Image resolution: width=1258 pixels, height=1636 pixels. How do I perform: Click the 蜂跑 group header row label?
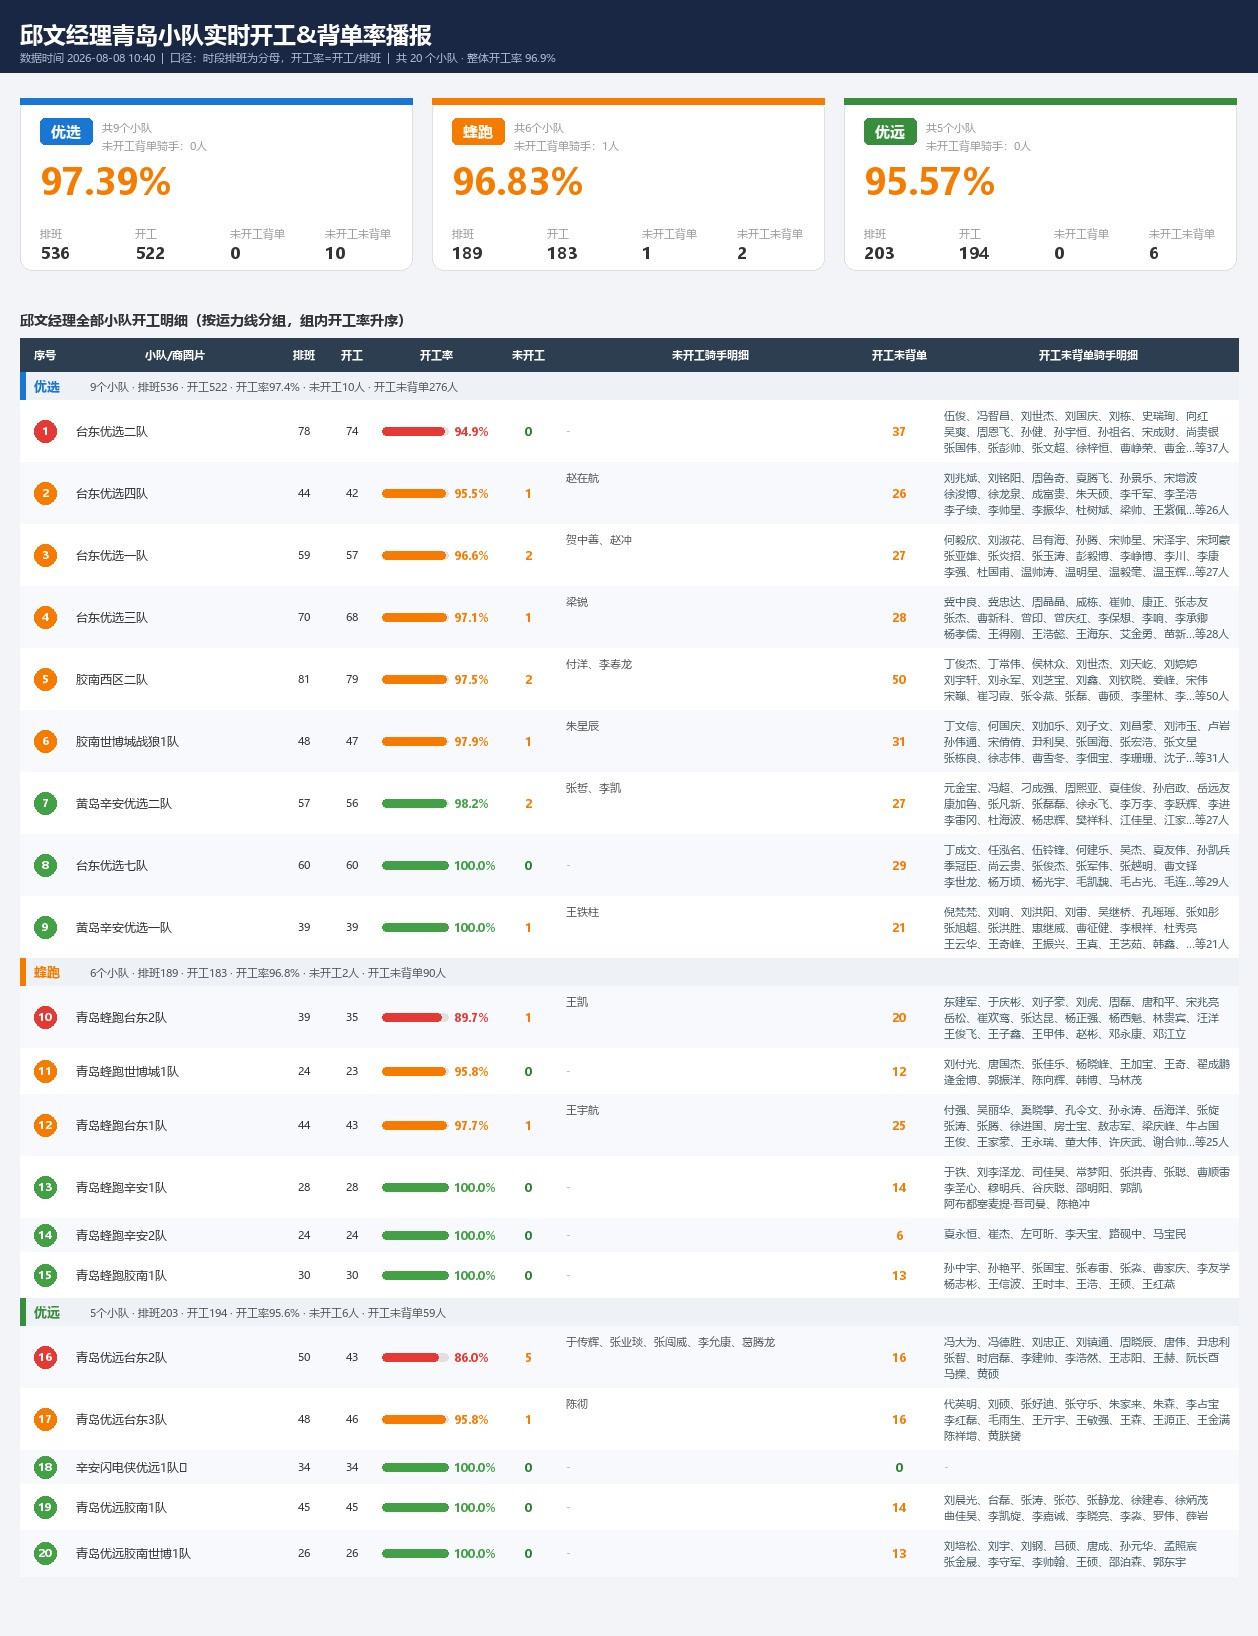pyautogui.click(x=47, y=973)
